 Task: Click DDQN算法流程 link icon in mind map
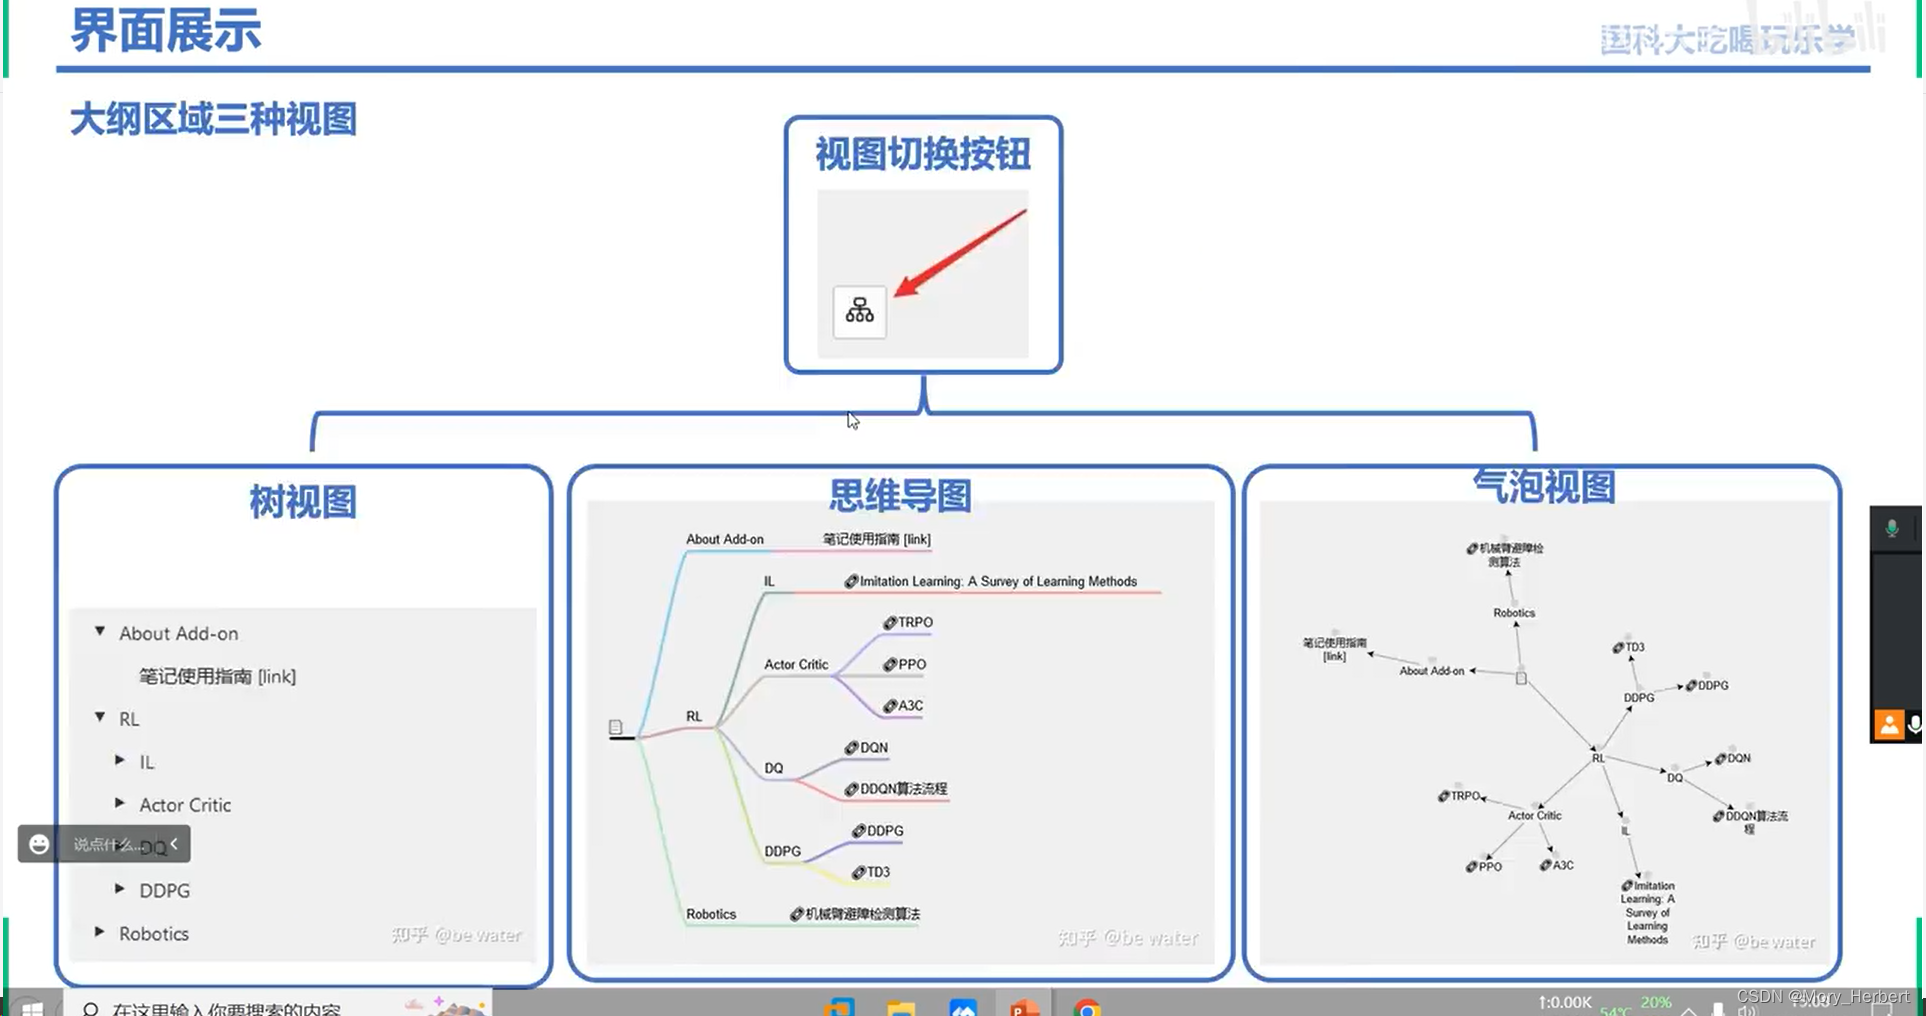coord(851,789)
